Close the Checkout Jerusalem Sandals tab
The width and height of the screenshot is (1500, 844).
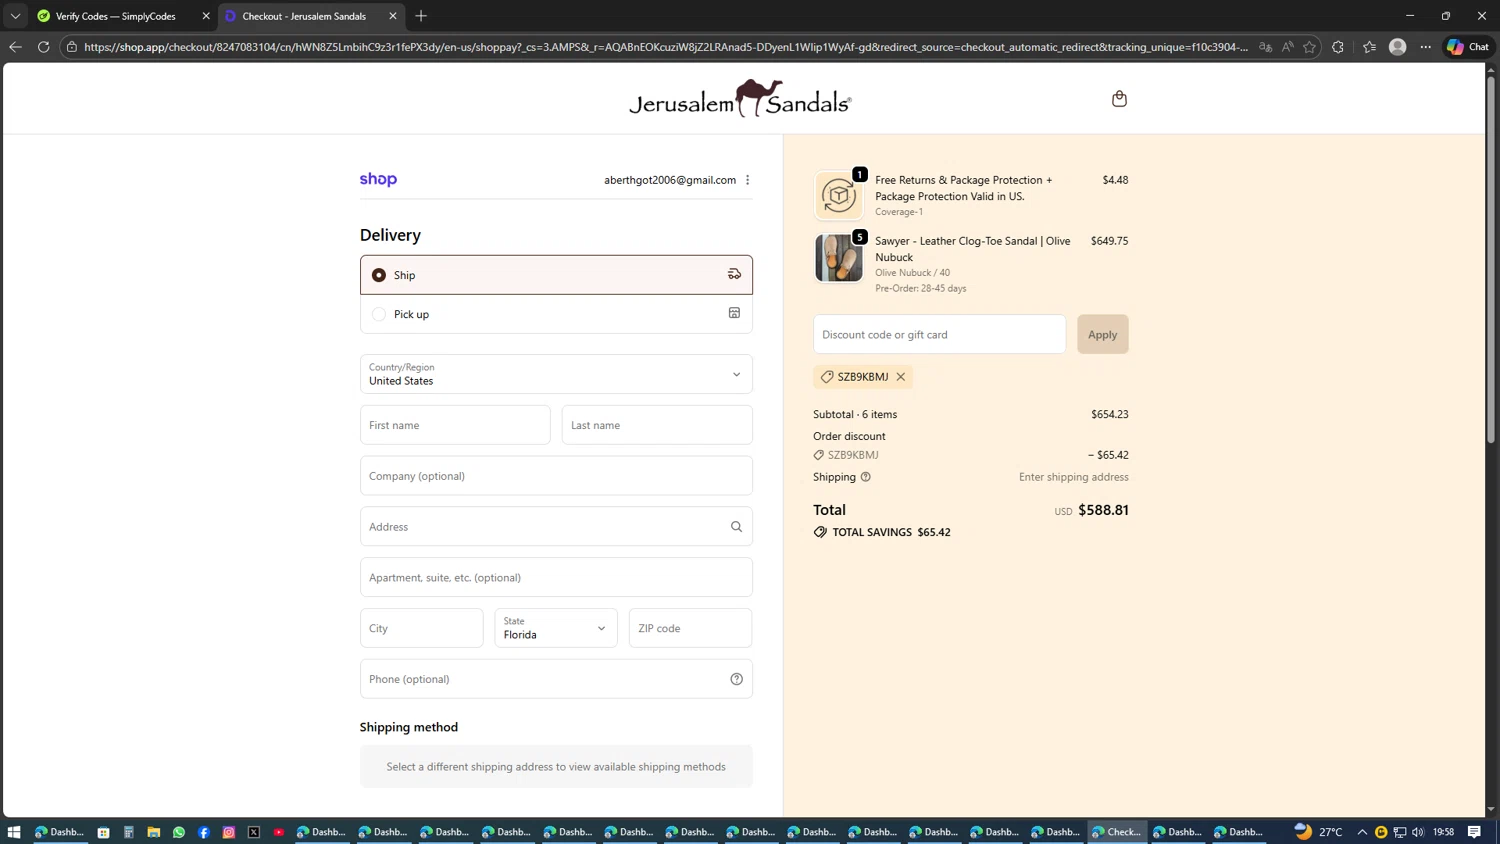393,16
